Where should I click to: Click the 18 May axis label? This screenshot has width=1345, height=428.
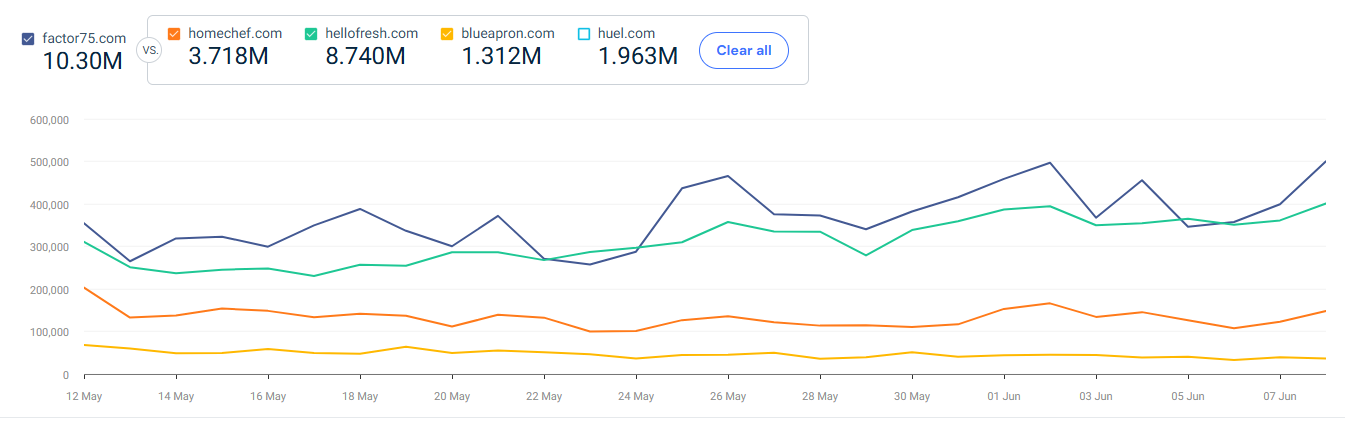360,397
